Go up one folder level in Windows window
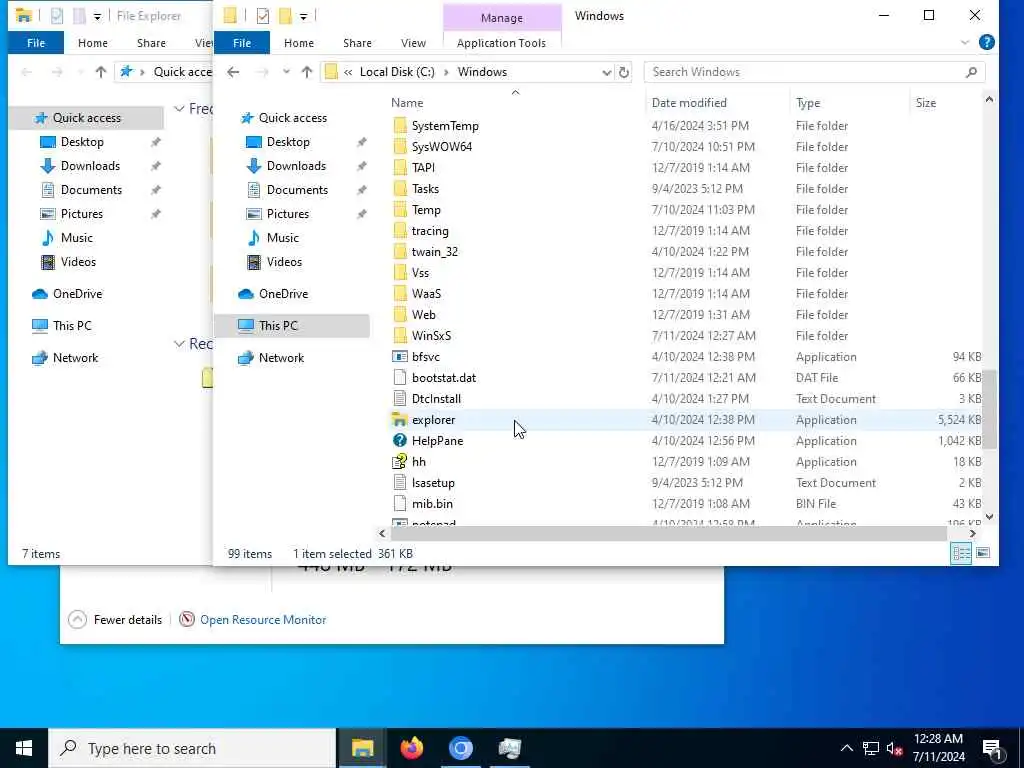The image size is (1024, 768). click(306, 72)
